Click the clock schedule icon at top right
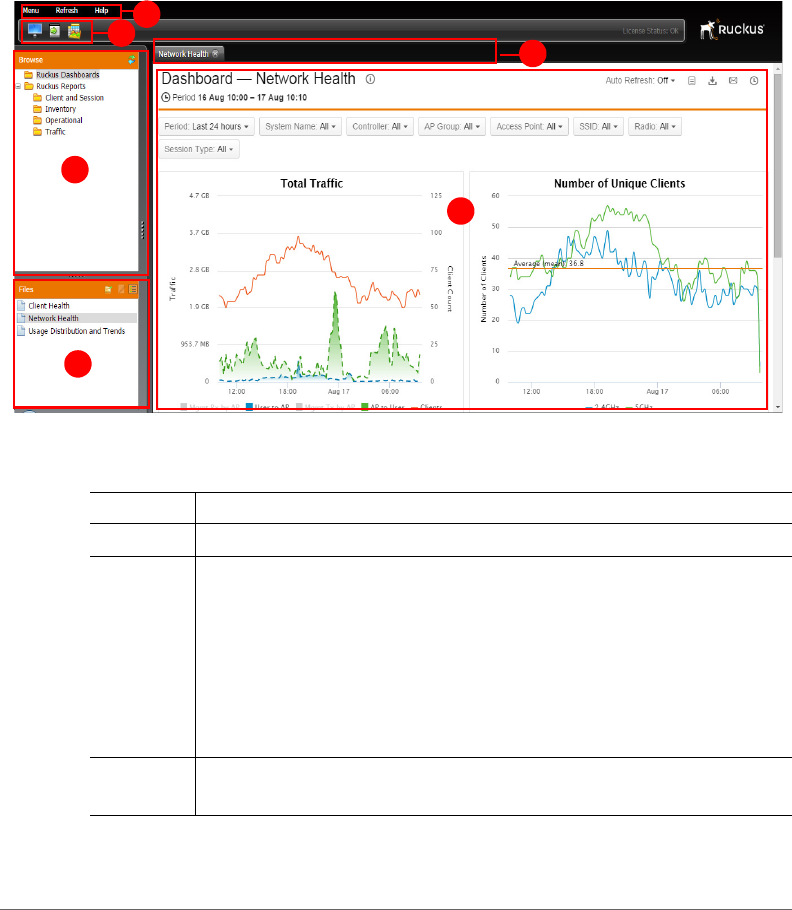 point(754,81)
